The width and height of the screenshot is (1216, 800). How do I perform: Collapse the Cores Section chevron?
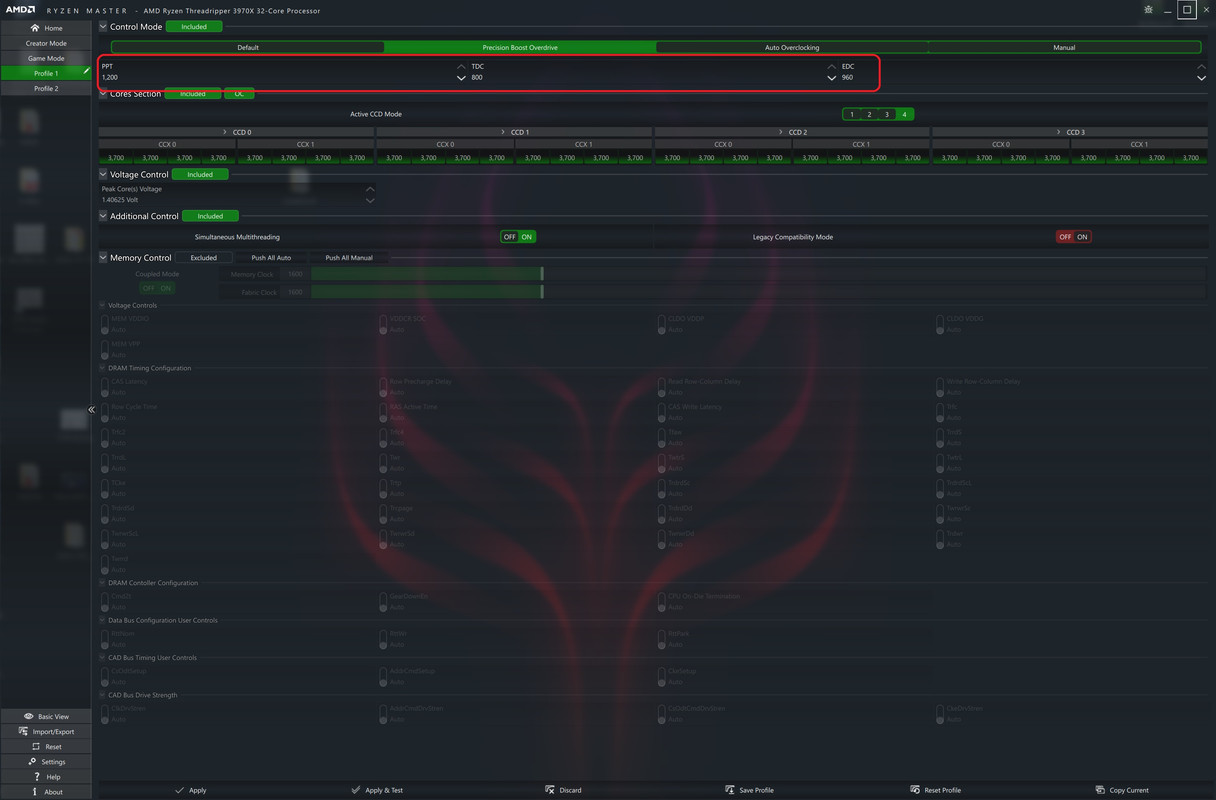pos(103,94)
